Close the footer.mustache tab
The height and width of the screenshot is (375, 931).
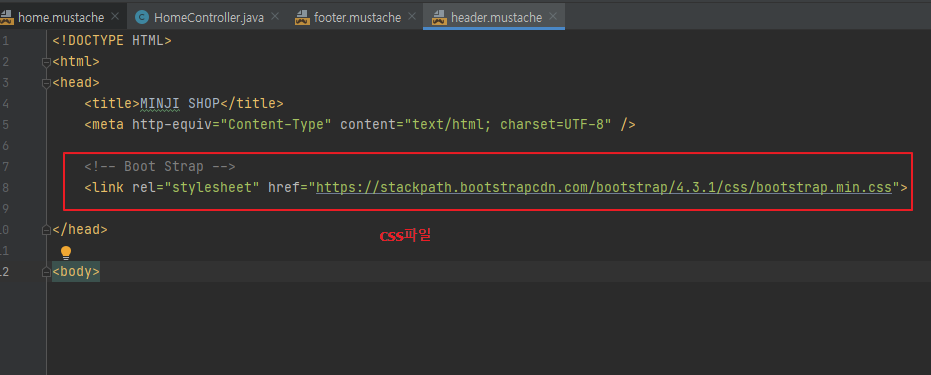coord(412,17)
